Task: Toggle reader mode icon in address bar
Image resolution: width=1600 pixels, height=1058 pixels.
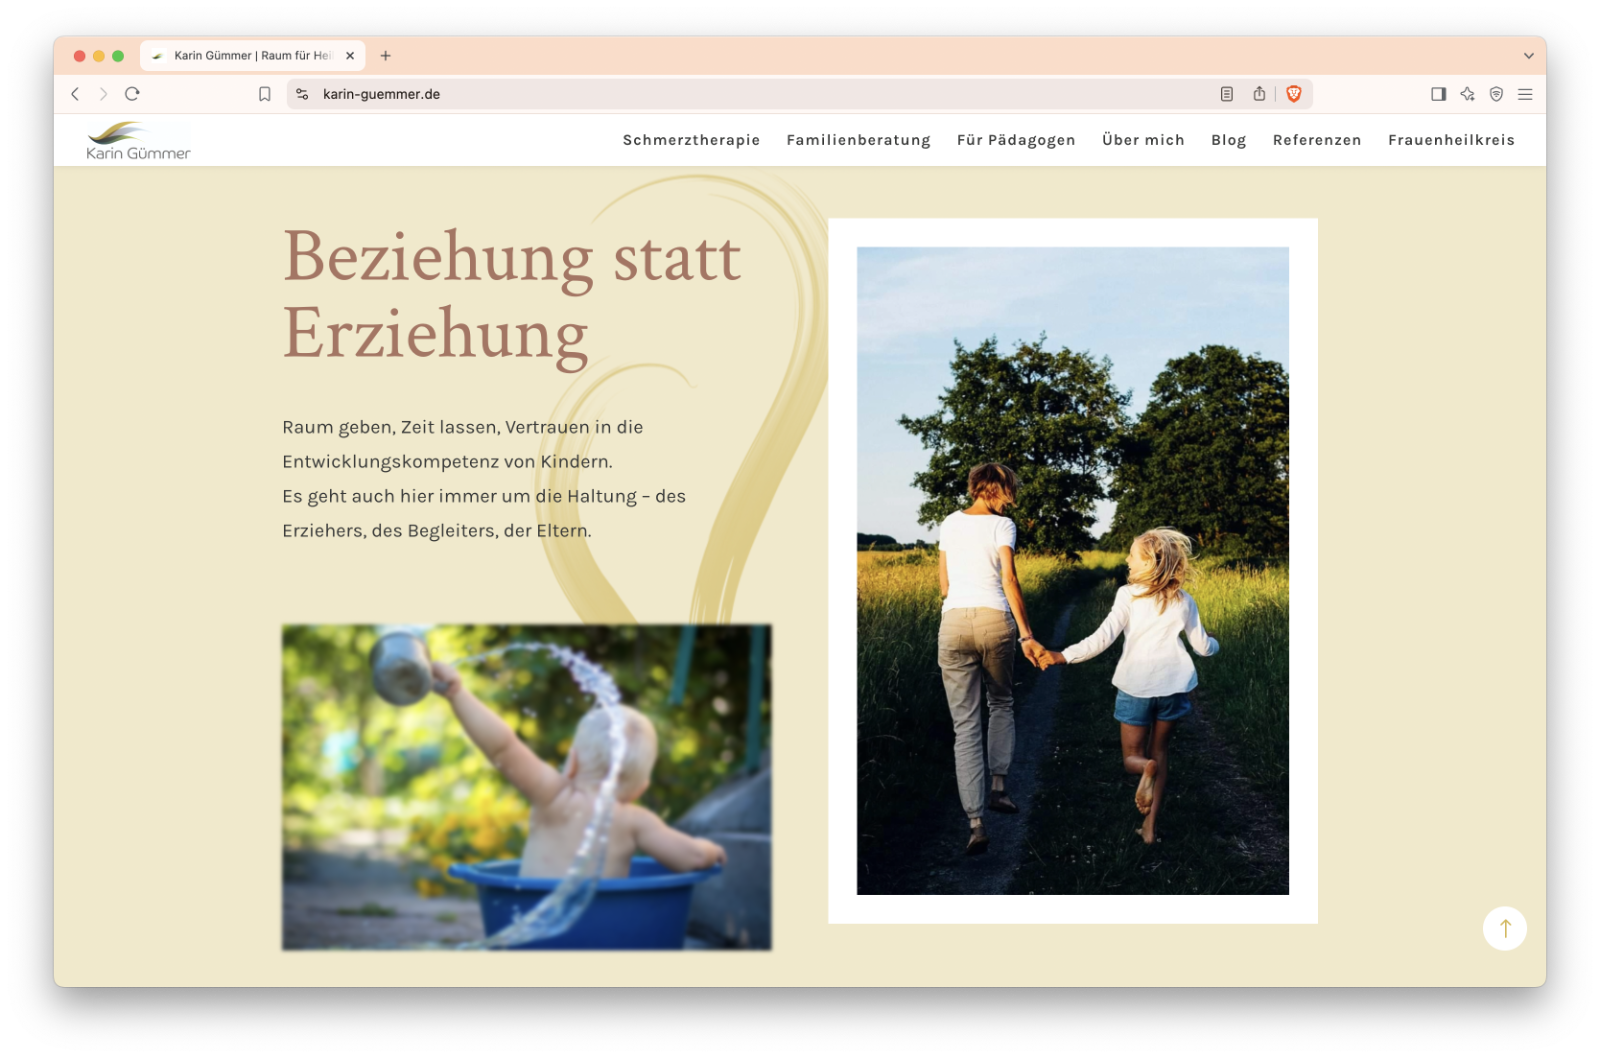Action: (1226, 94)
